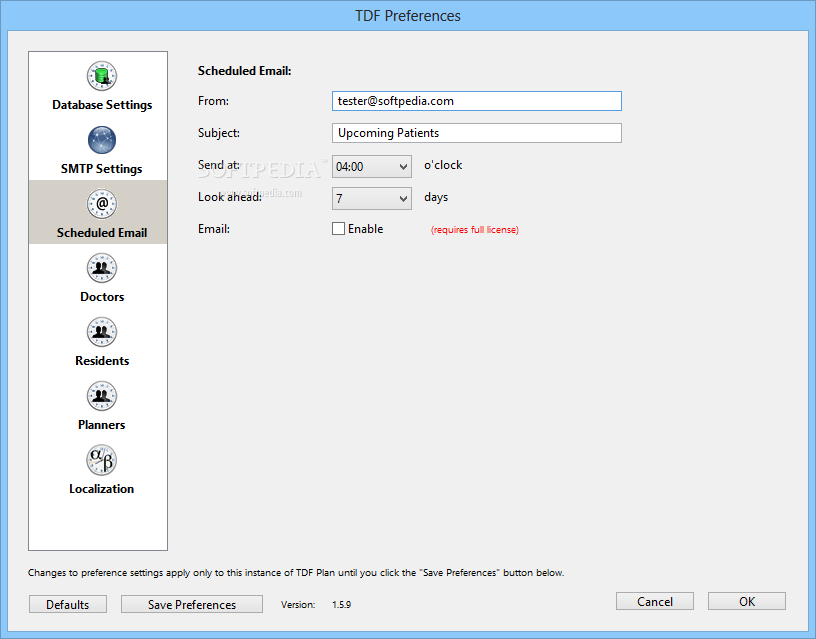This screenshot has width=816, height=639.
Task: Click the Defaults button
Action: pos(68,605)
